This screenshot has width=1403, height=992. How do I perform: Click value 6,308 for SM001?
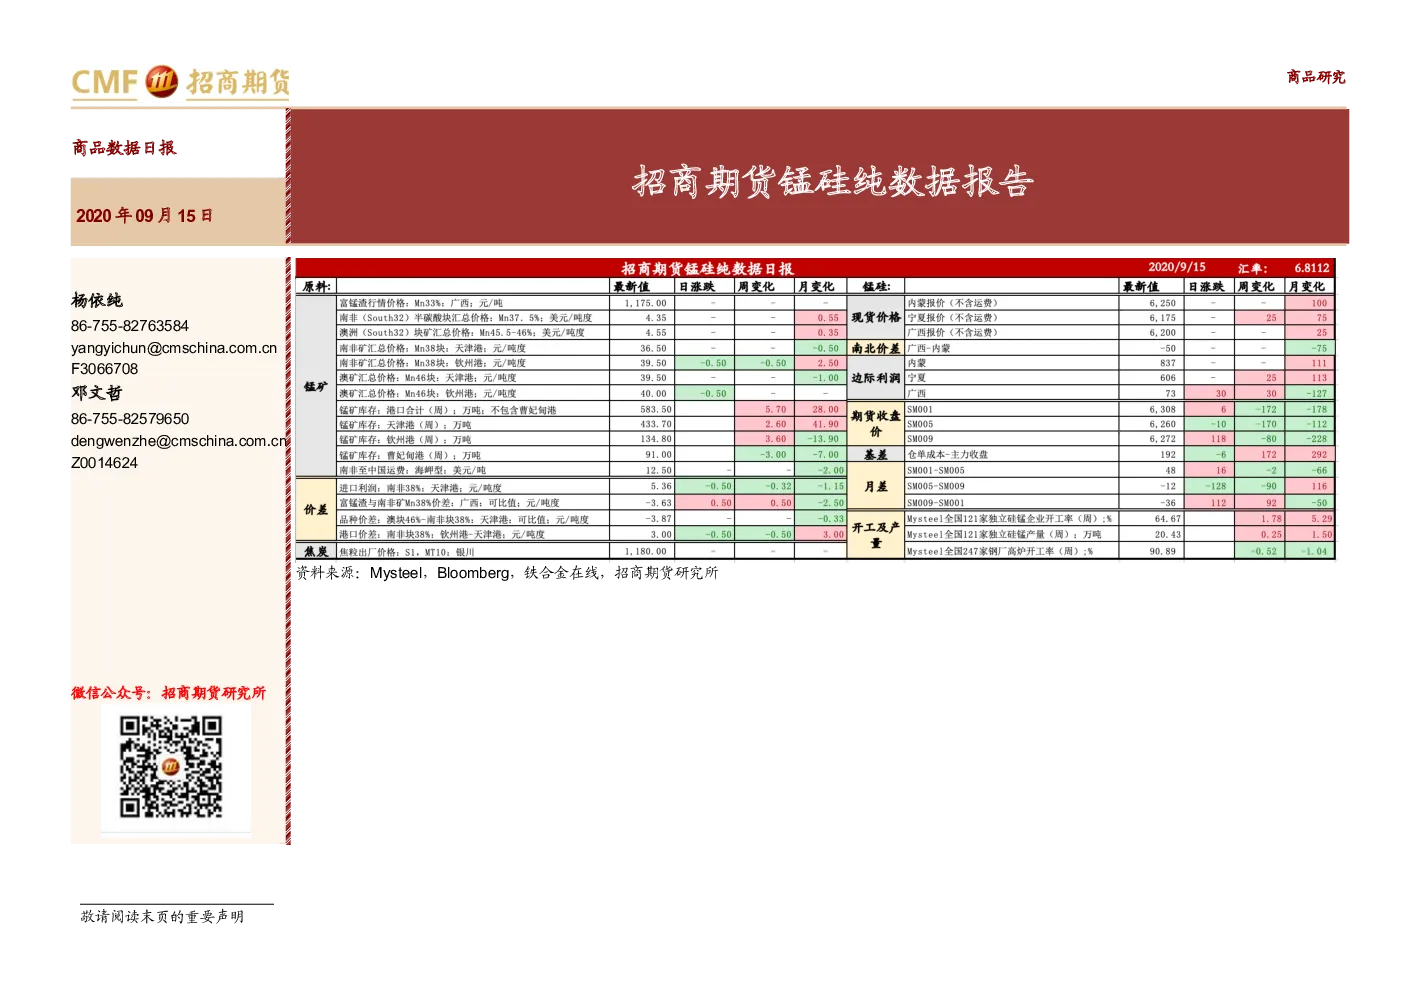click(x=1163, y=410)
